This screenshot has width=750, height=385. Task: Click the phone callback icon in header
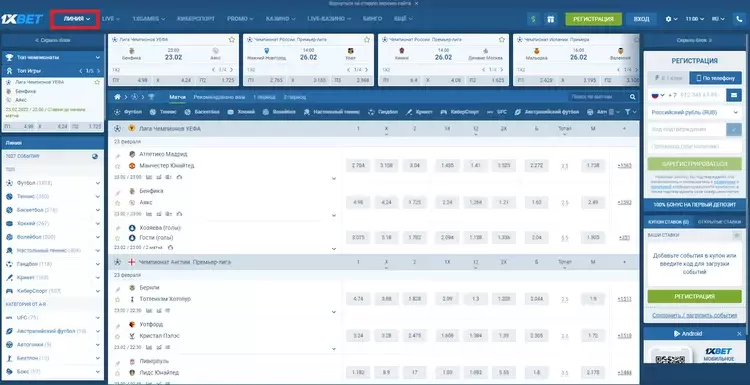coord(740,19)
